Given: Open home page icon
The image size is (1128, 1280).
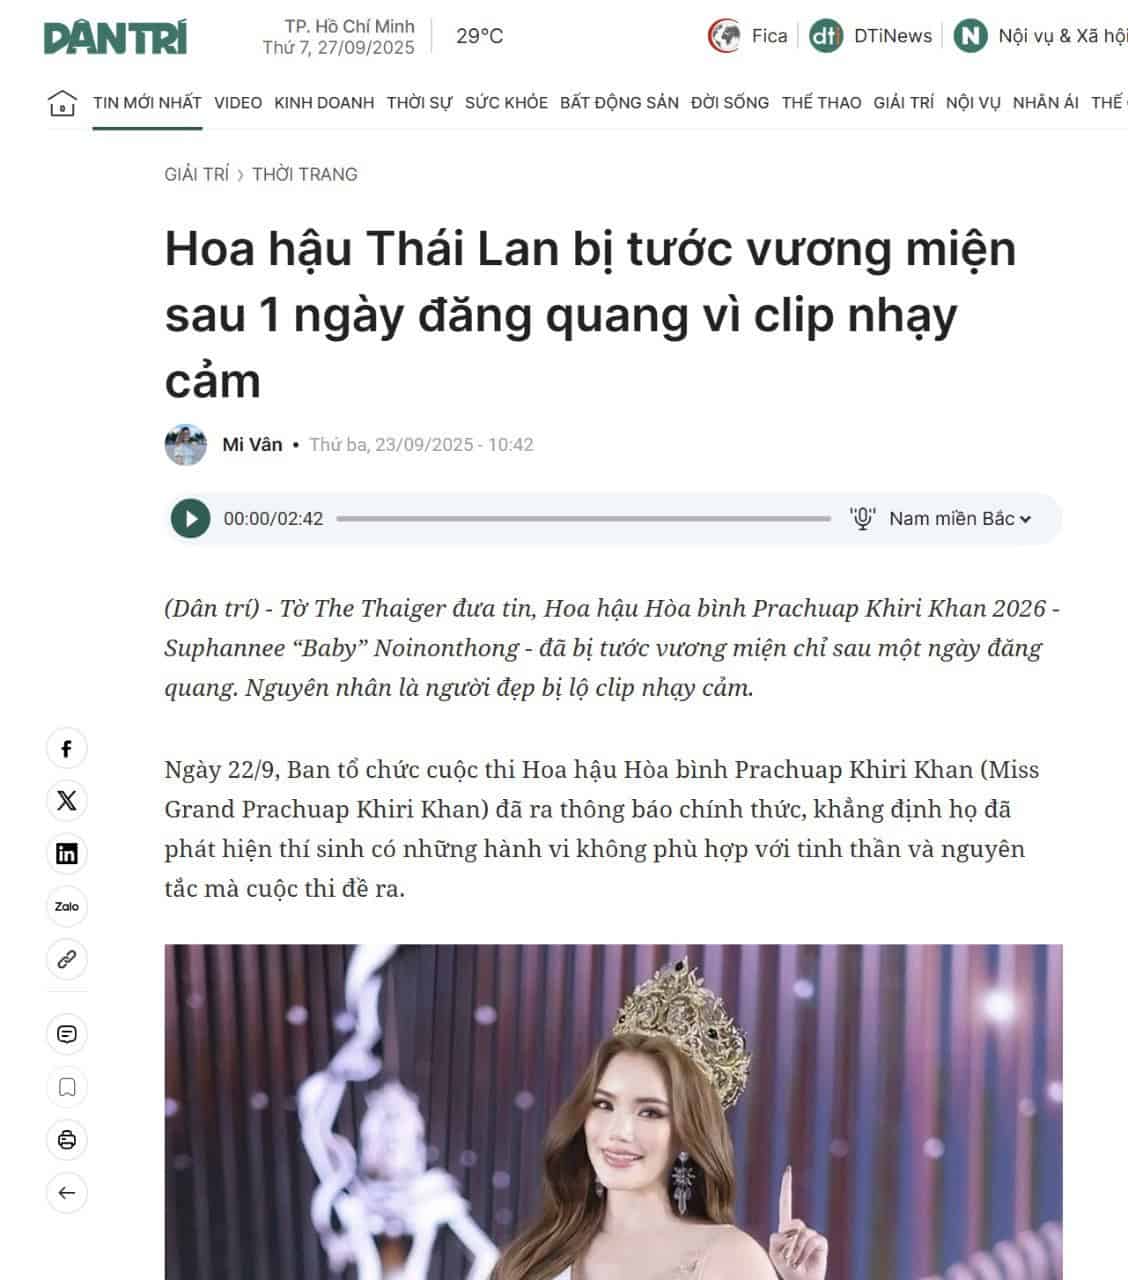Looking at the screenshot, I should pos(62,103).
